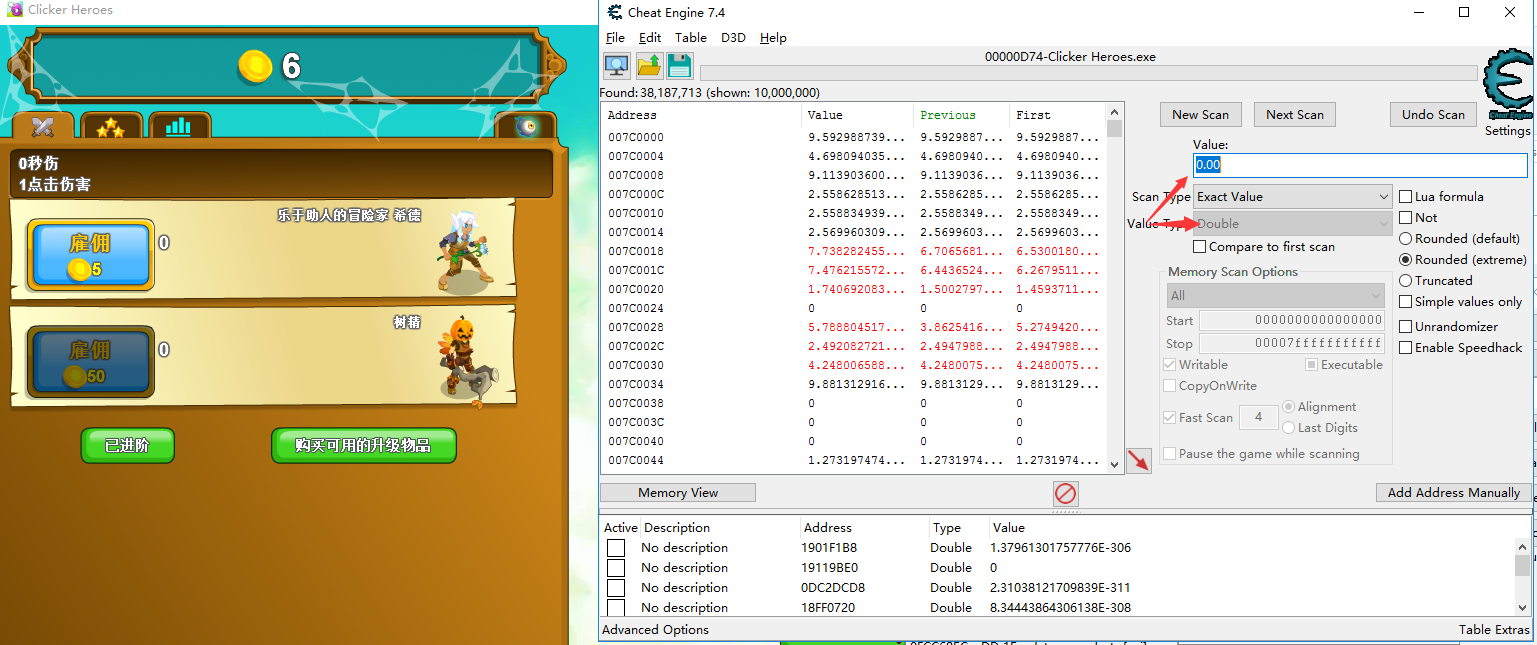Activate checkbox for address 1901F1B8
Screen dimensions: 1537x645
pos(616,548)
